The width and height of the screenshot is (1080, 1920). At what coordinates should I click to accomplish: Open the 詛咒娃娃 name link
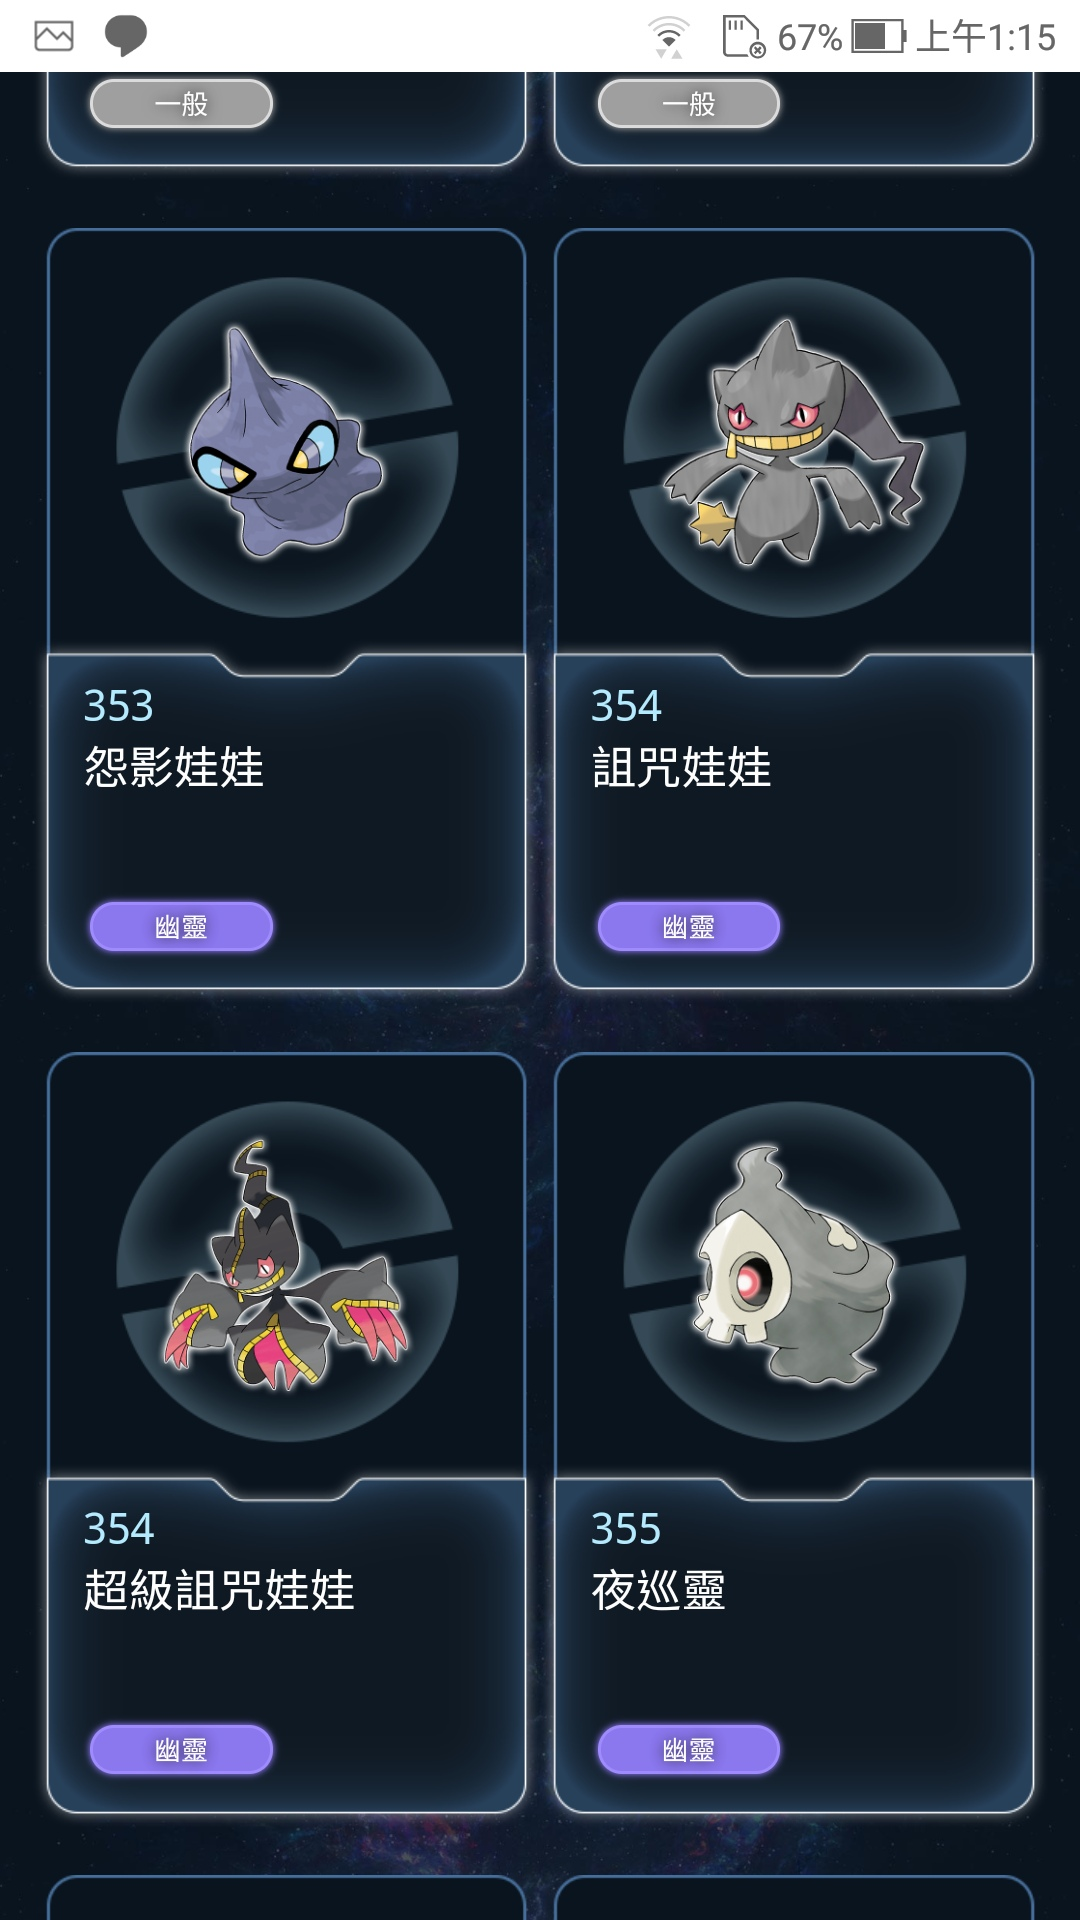682,768
